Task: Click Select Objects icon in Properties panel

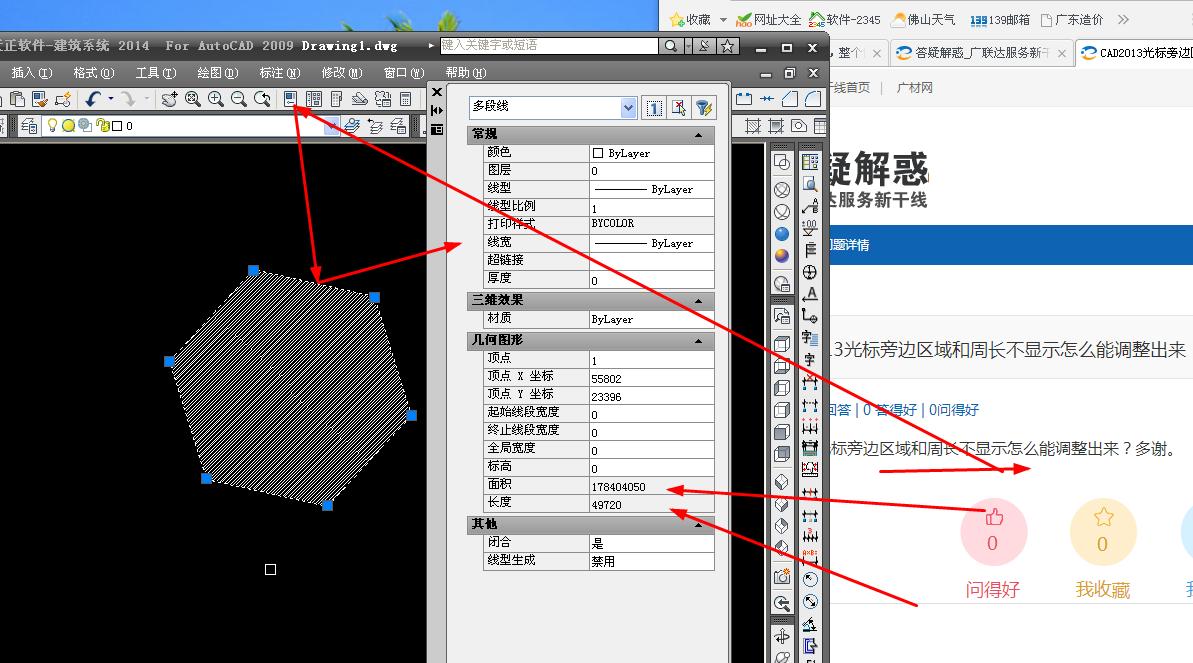Action: tap(679, 108)
